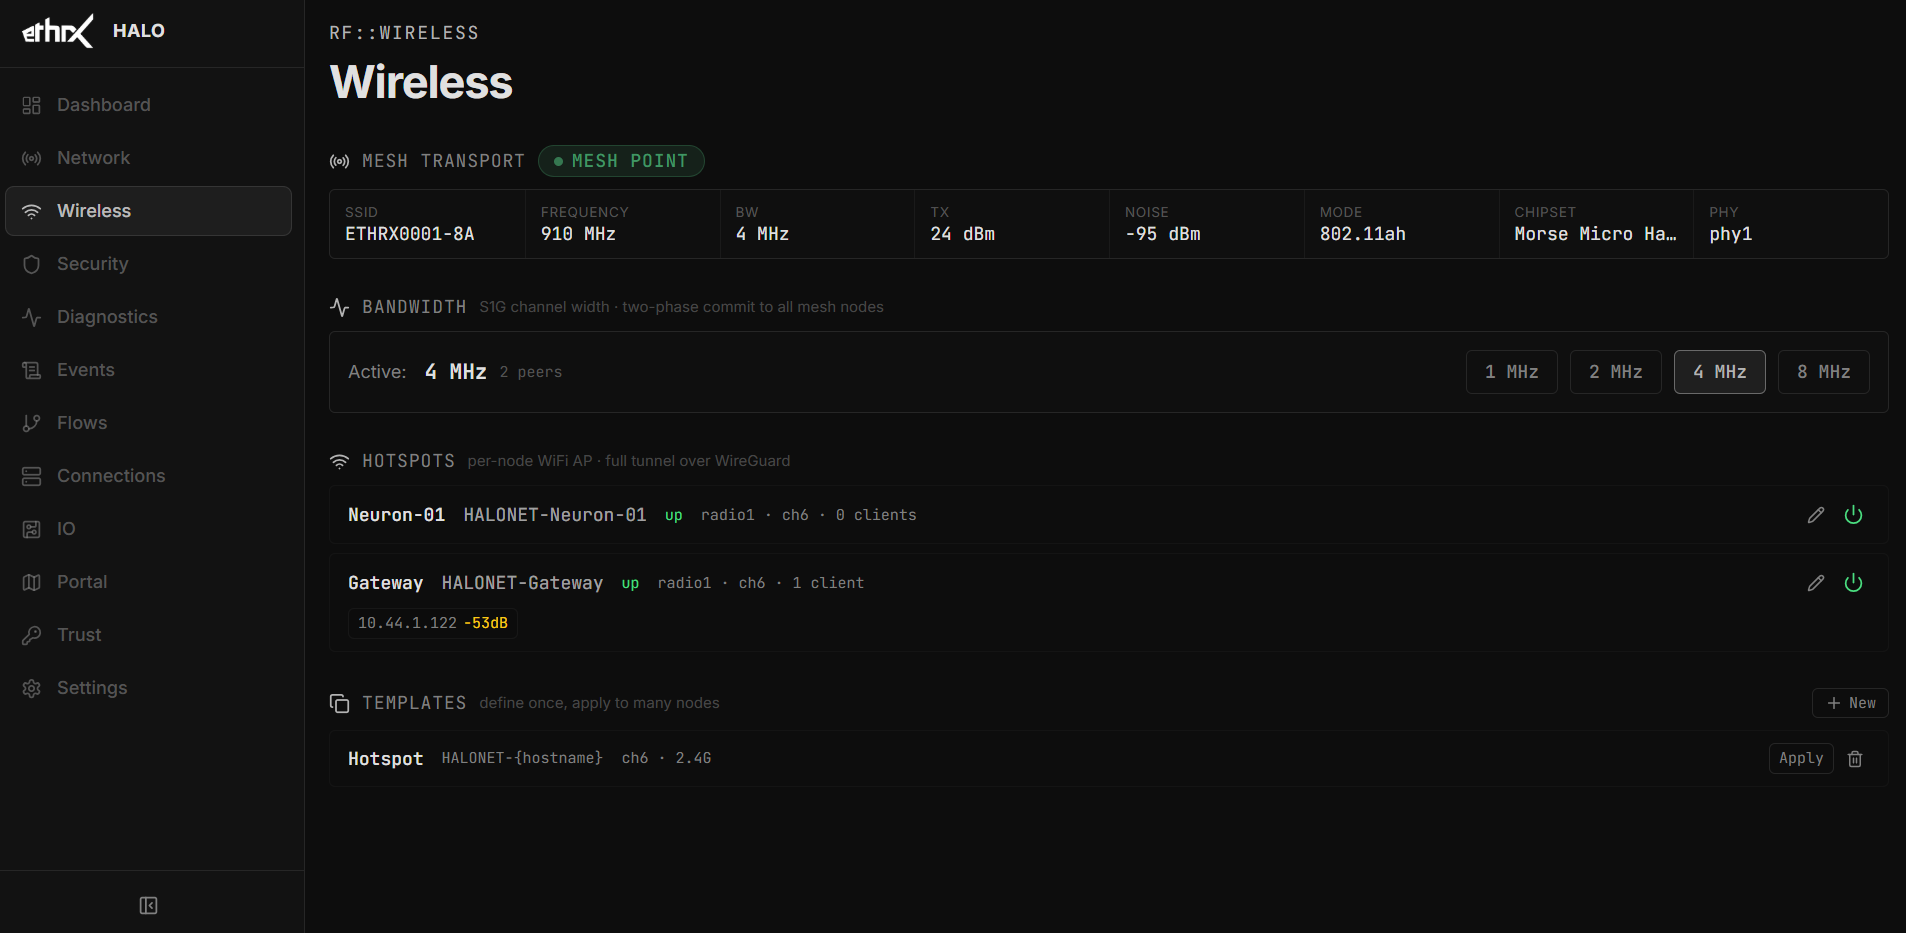Collapse the sidebar with the panel icon

(148, 906)
